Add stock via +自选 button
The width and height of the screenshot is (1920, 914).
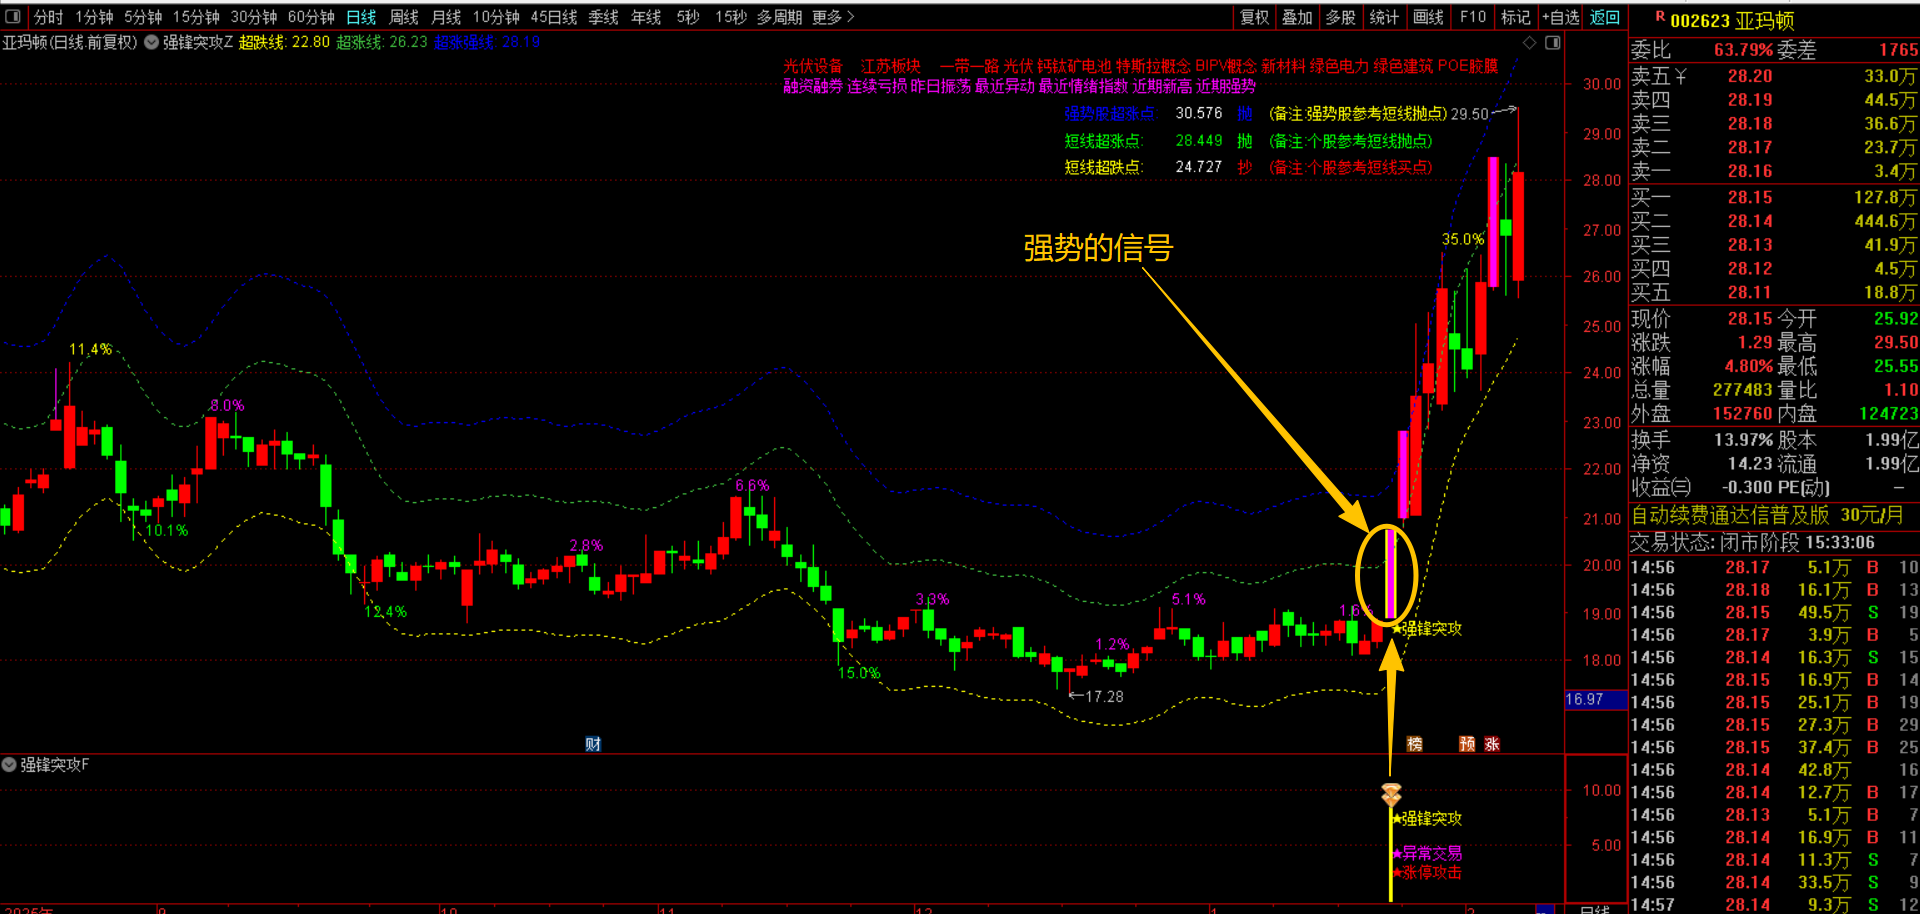(1561, 17)
